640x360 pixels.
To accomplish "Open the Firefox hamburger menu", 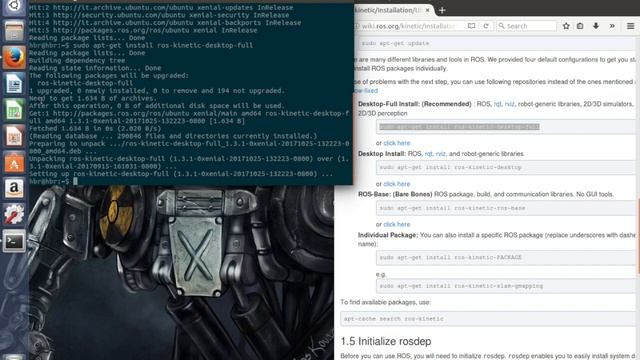I will click(x=630, y=26).
